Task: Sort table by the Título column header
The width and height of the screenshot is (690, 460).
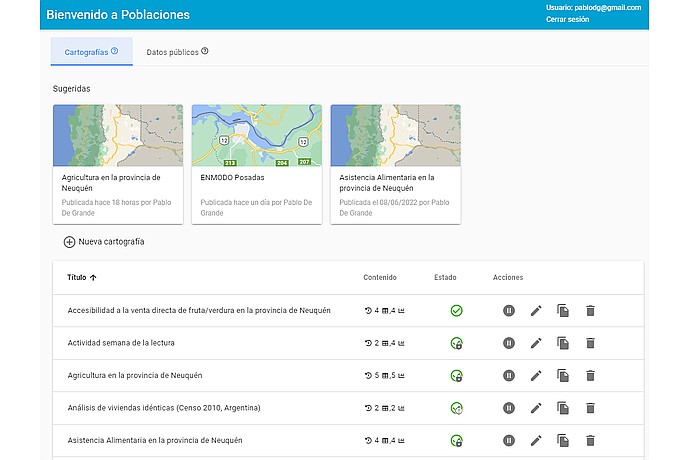Action: click(x=81, y=277)
